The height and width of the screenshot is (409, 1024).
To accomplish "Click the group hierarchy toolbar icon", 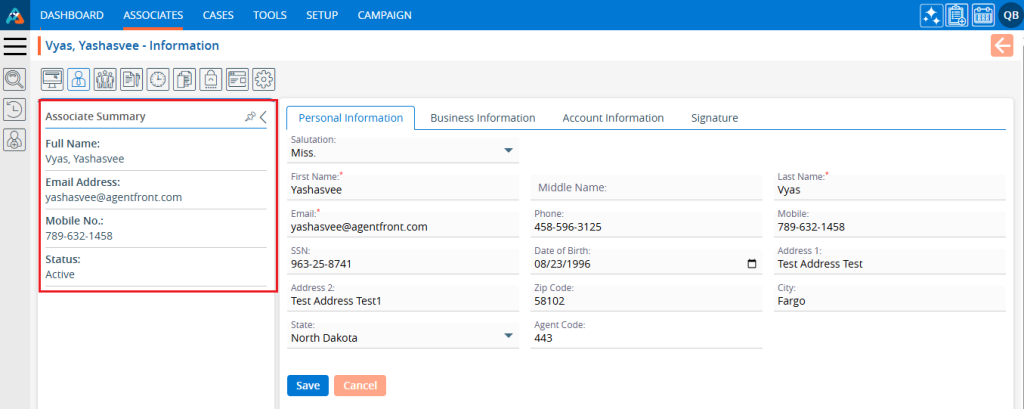I will (104, 79).
